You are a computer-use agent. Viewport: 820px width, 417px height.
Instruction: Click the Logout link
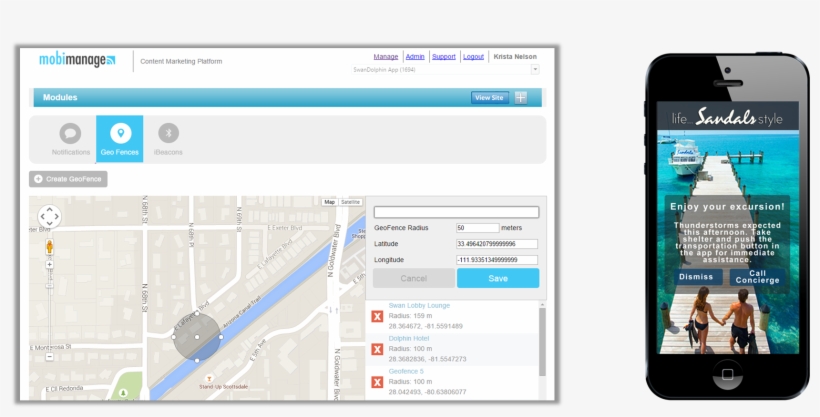pyautogui.click(x=473, y=57)
